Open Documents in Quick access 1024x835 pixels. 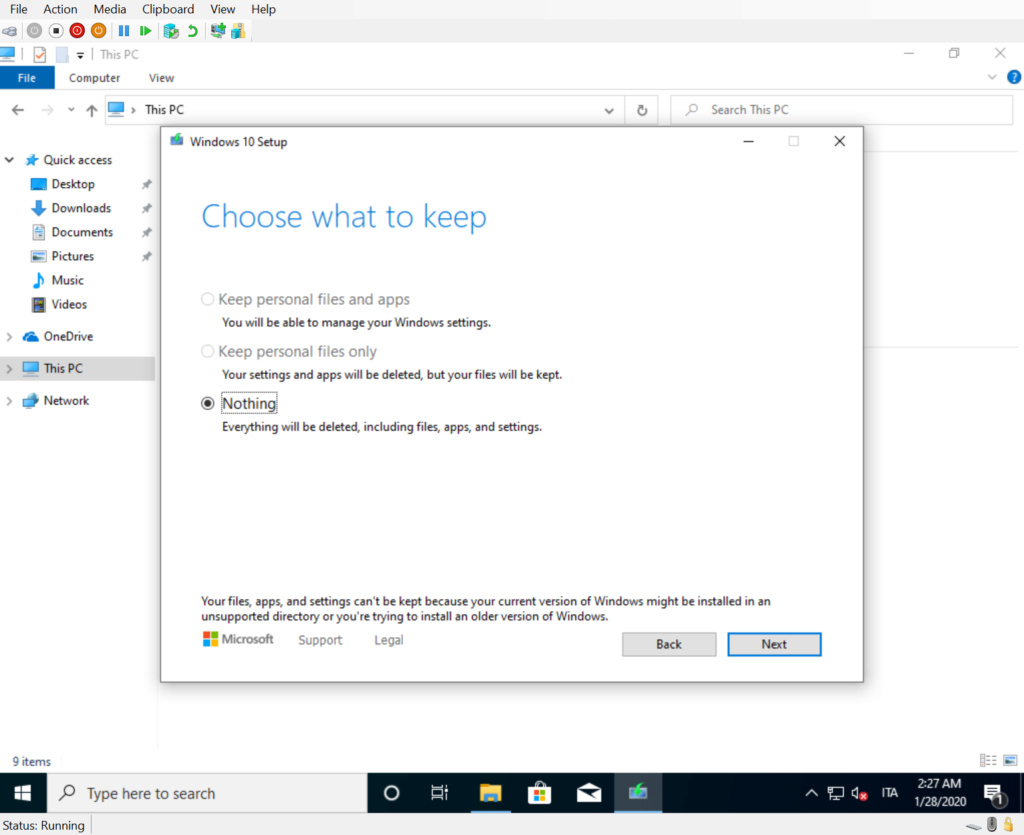82,232
